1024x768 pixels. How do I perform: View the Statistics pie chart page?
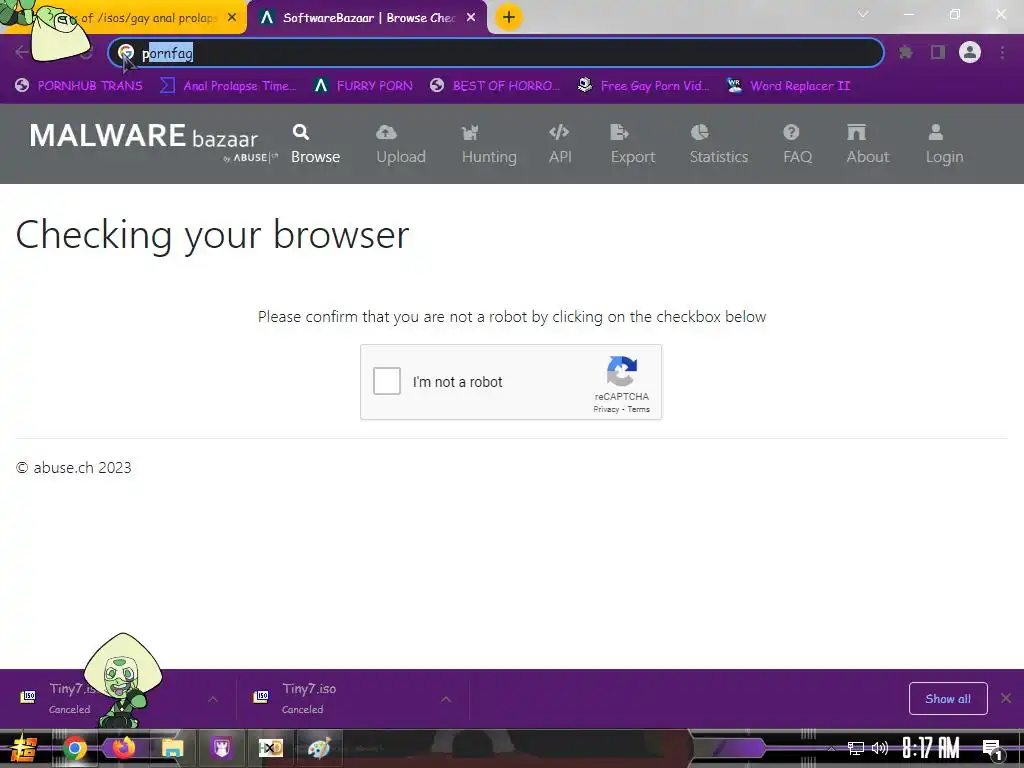pyautogui.click(x=718, y=144)
